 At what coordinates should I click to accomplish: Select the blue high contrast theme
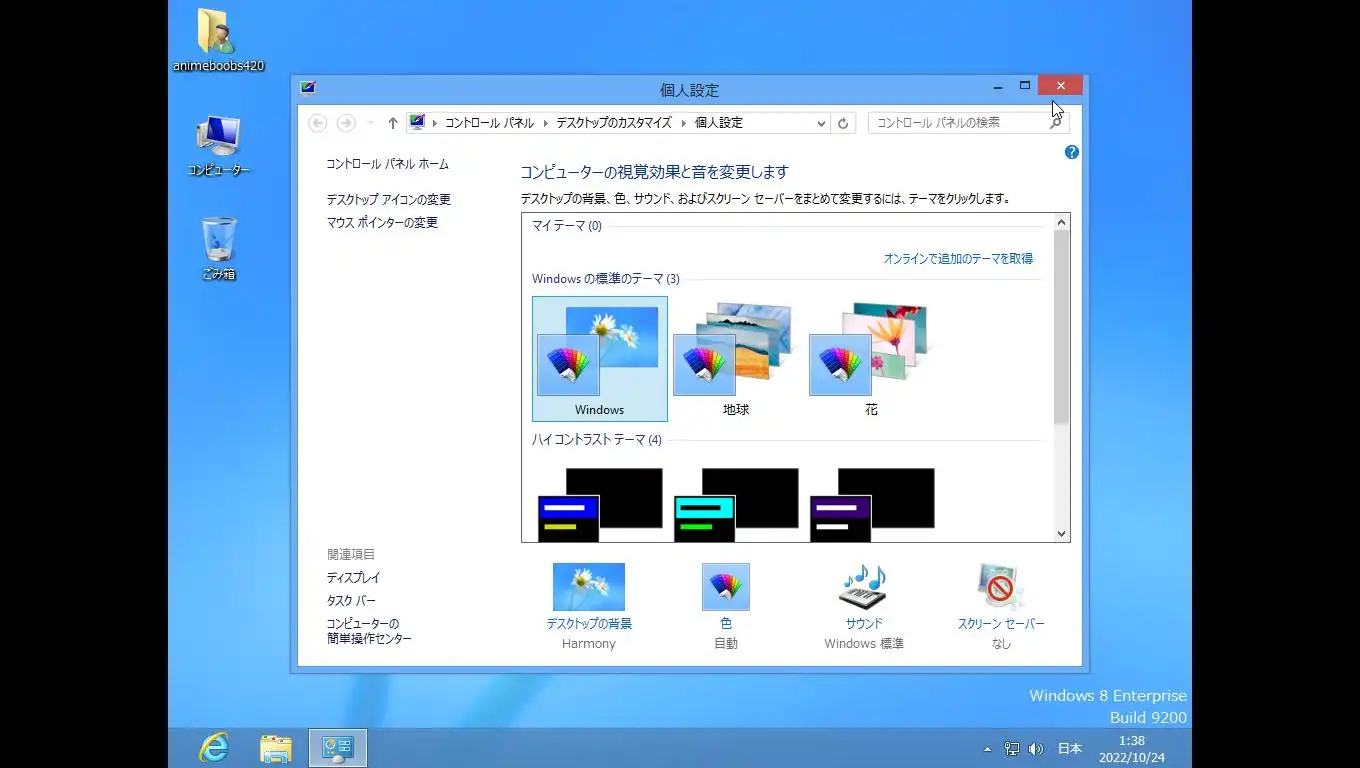[x=600, y=504]
